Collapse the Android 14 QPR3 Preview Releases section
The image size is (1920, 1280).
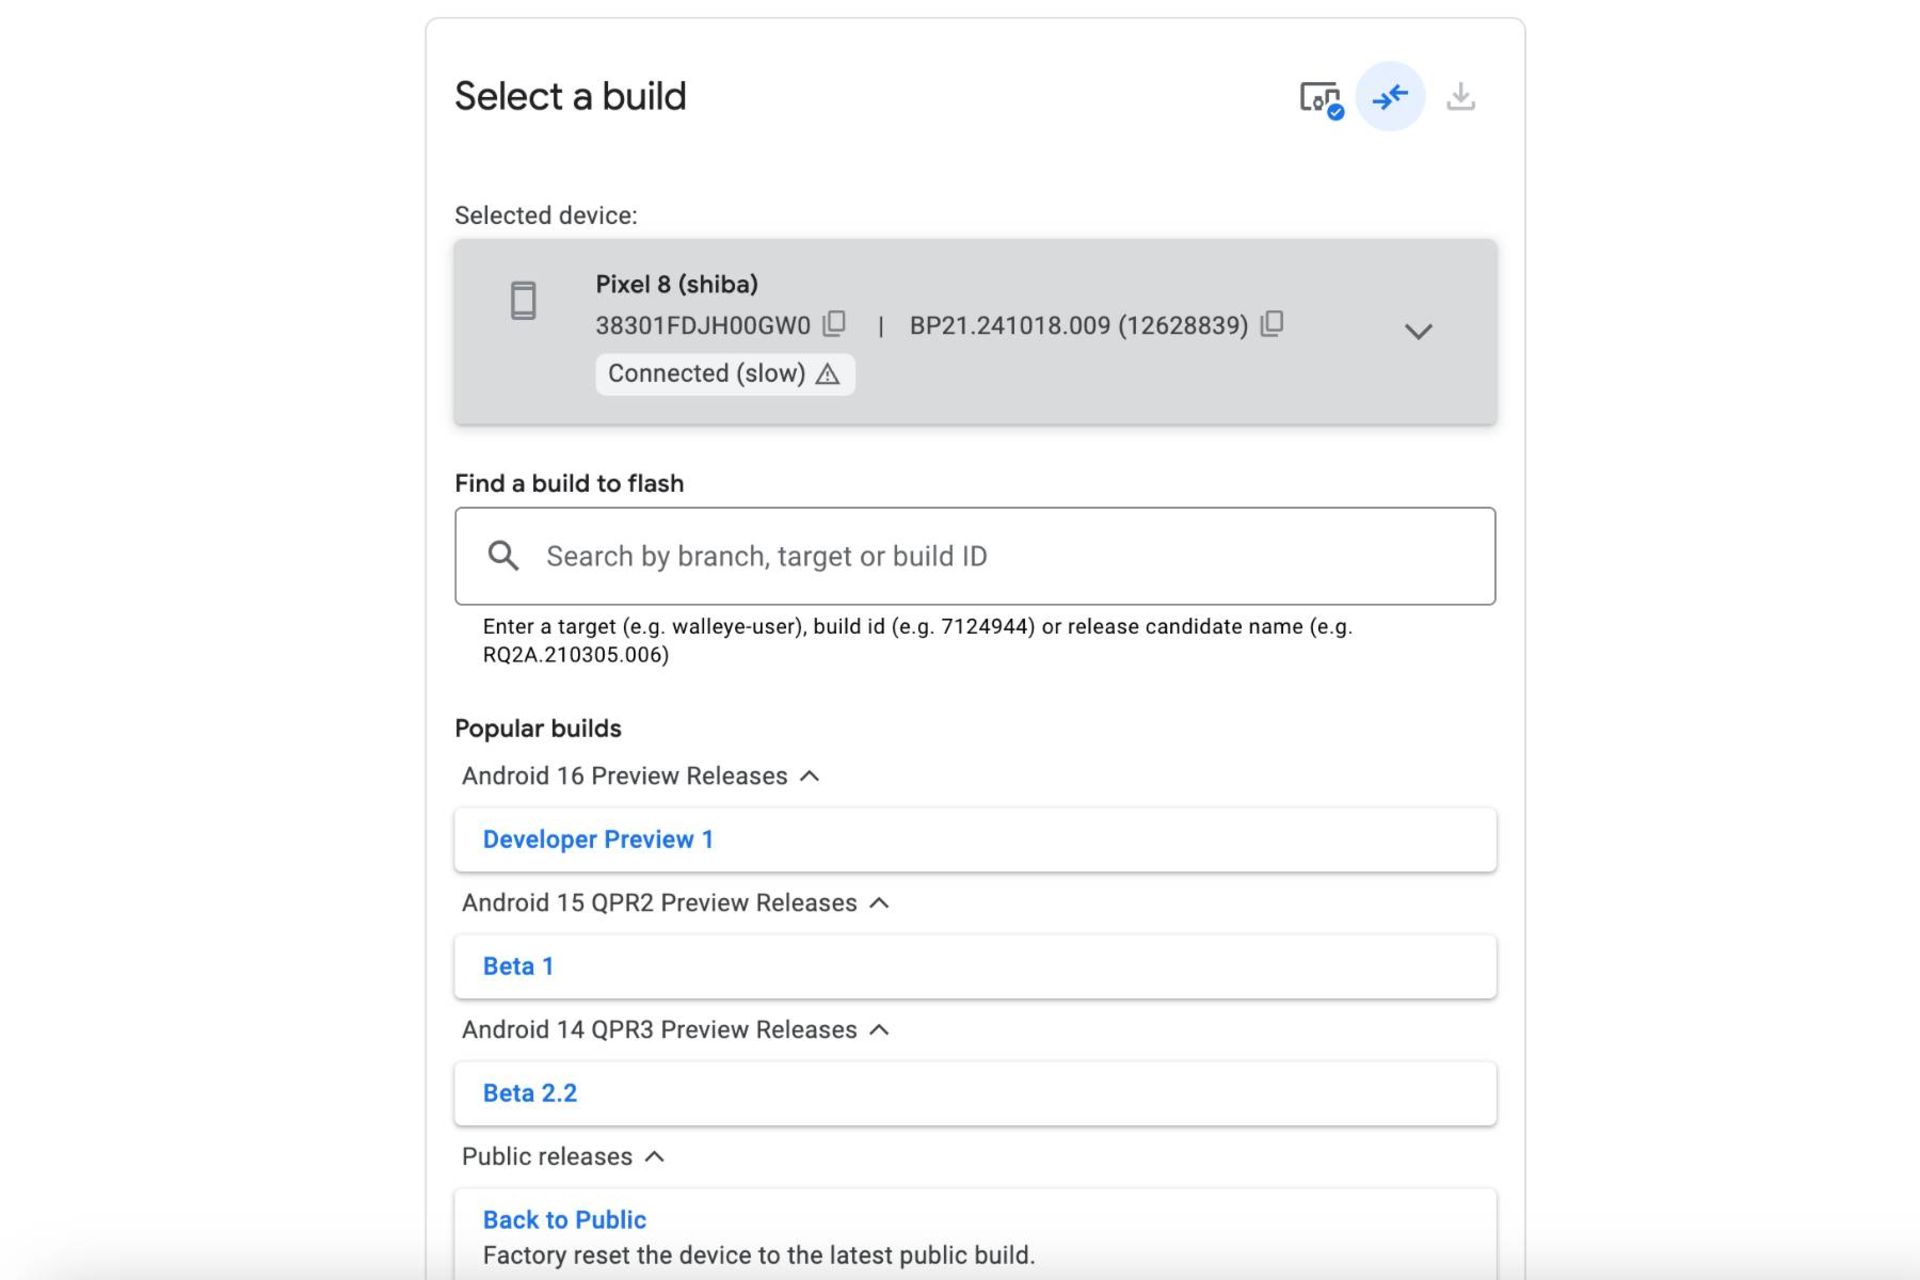[x=879, y=1029]
